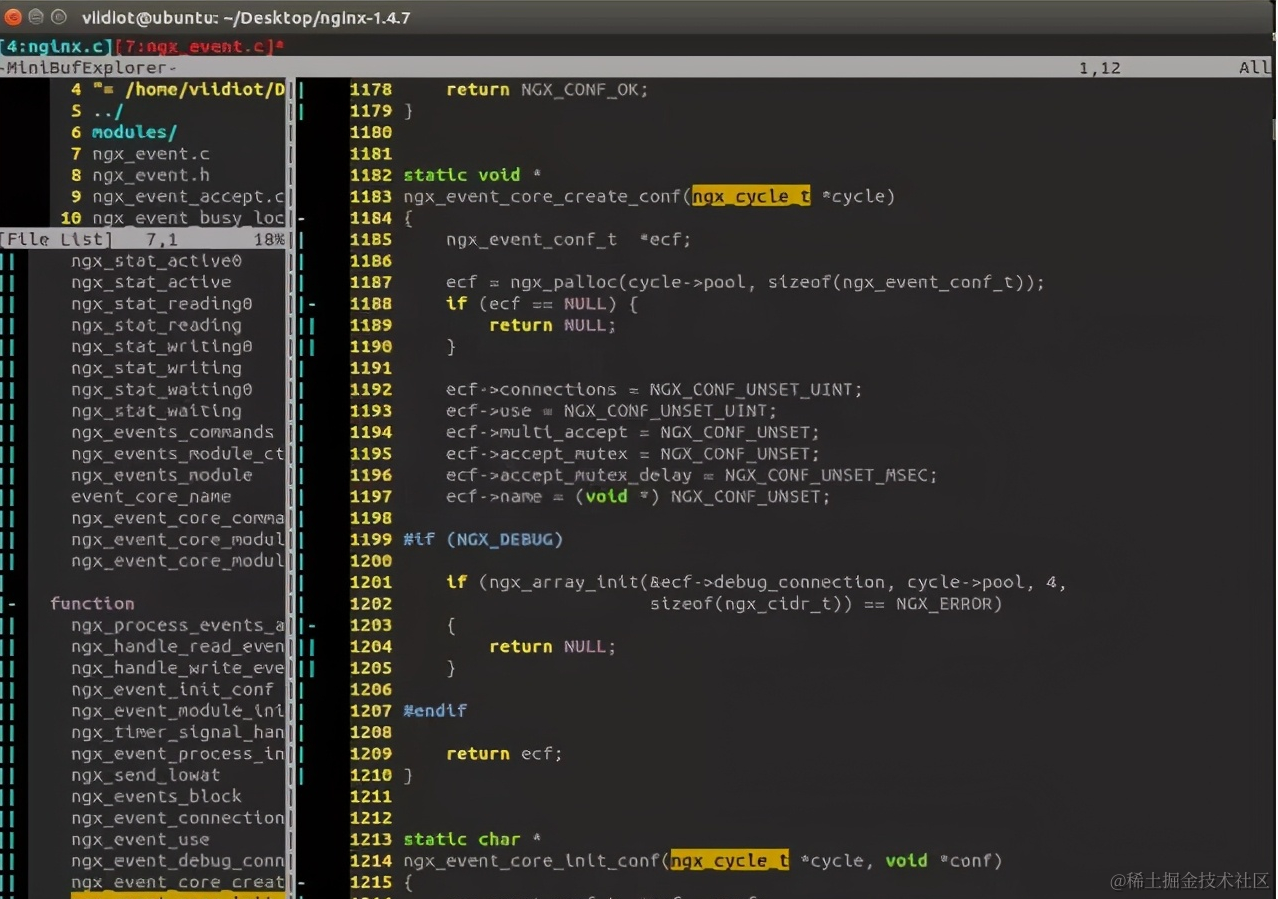This screenshot has width=1278, height=899.
Task: Jump to function ngx_event_module_ini
Action: (178, 711)
